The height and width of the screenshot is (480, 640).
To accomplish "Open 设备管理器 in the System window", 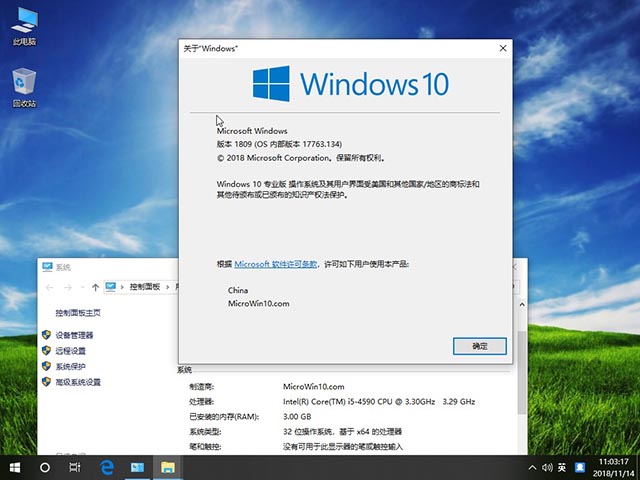I will 74,335.
